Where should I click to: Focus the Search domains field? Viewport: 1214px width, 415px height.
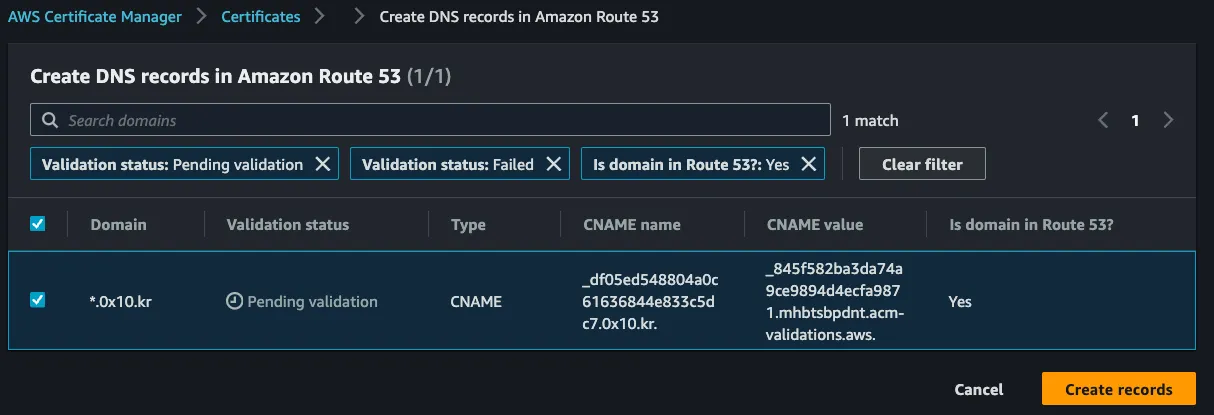440,120
